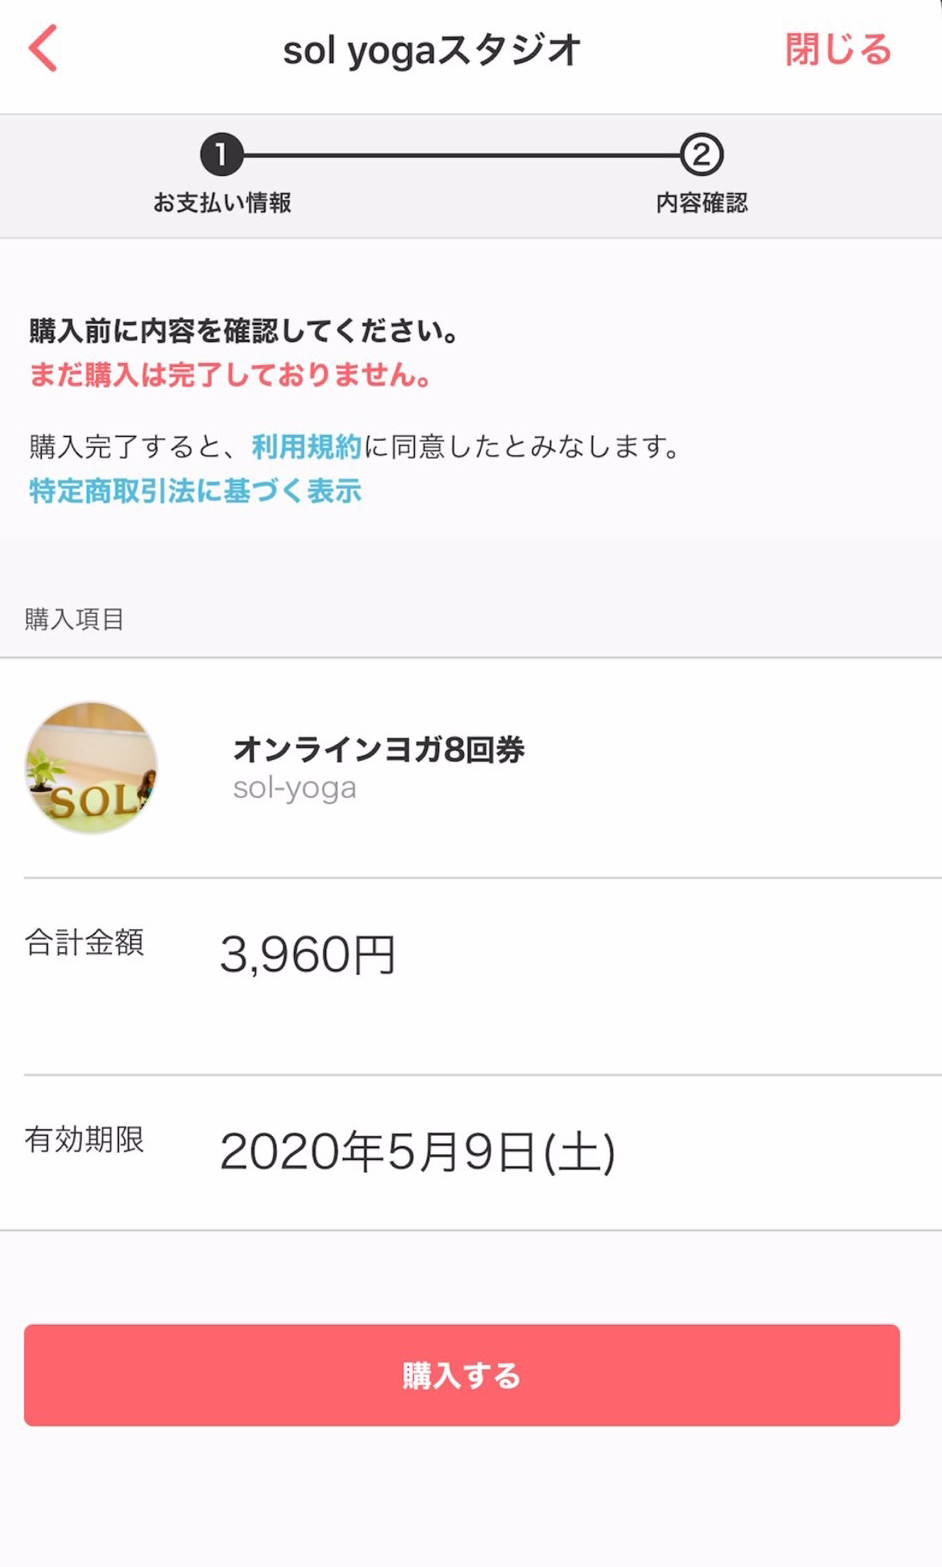Tap the red まだ購入は完了しておりません warning
The width and height of the screenshot is (942, 1567).
click(x=231, y=375)
